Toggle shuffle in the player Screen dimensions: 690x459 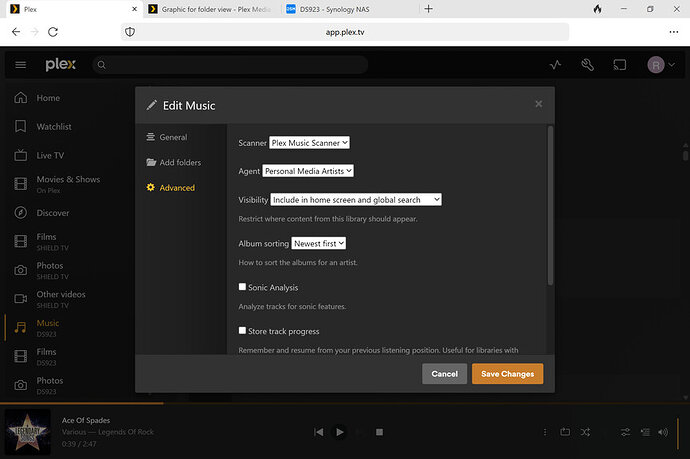585,432
